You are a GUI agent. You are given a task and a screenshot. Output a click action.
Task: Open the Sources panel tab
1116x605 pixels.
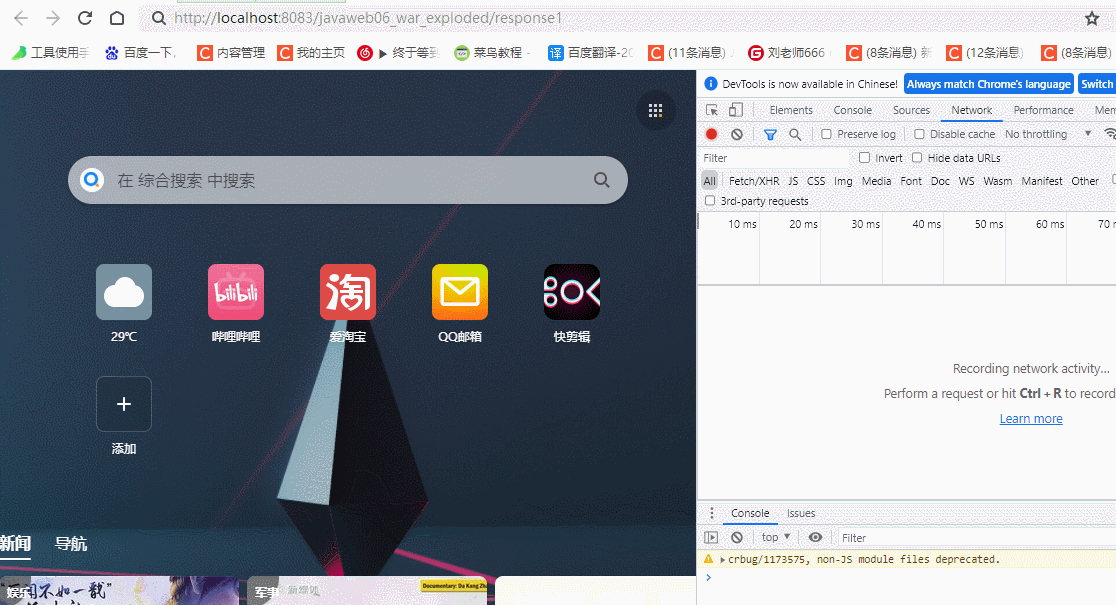click(x=911, y=110)
